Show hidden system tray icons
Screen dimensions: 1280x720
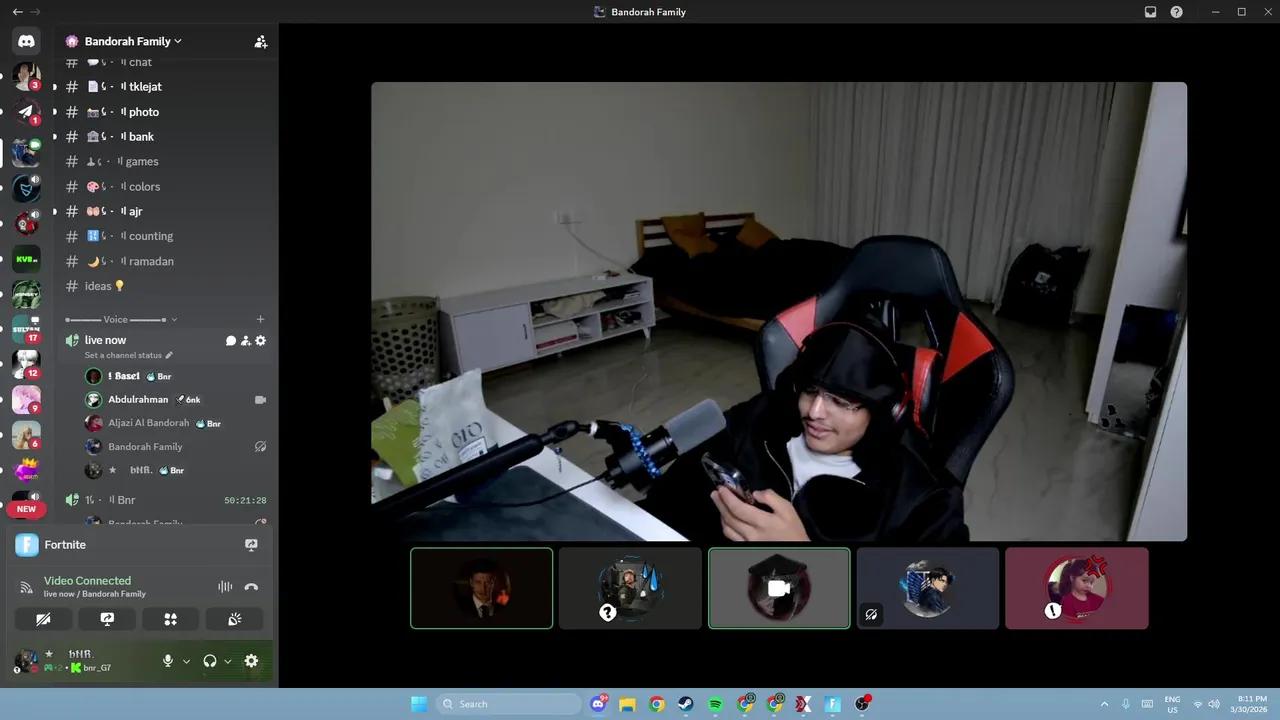click(1104, 704)
